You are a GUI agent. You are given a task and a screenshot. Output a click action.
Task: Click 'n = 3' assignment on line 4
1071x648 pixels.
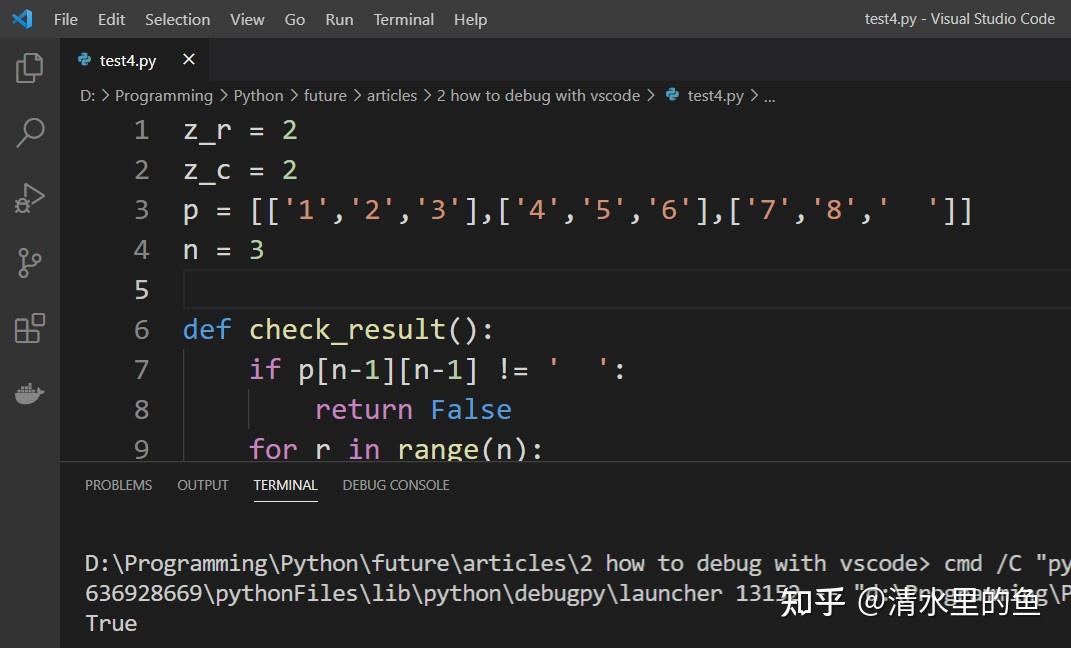[x=223, y=250]
